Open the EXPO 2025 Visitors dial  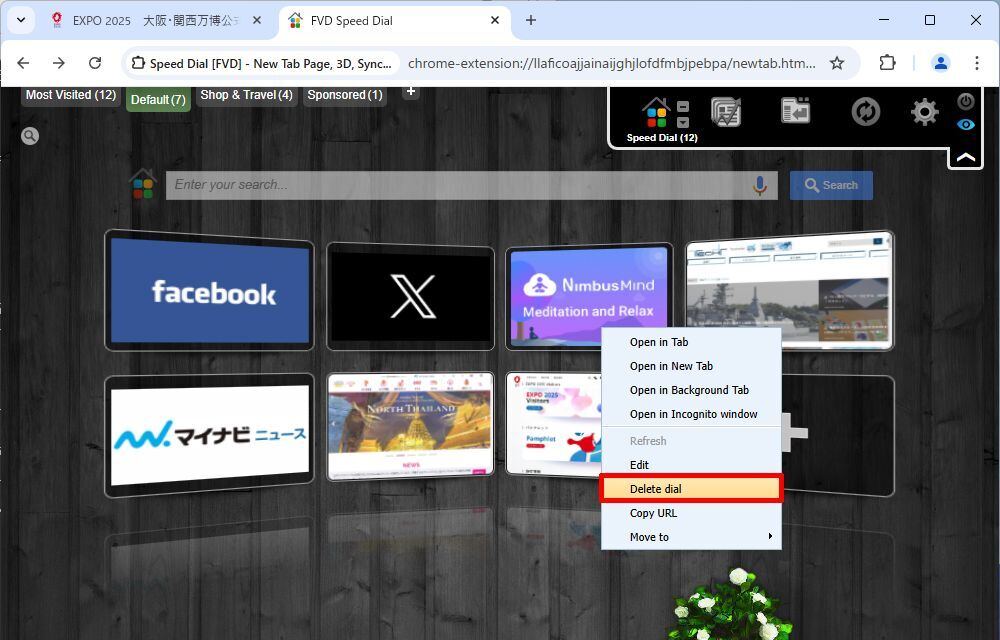pyautogui.click(x=554, y=424)
